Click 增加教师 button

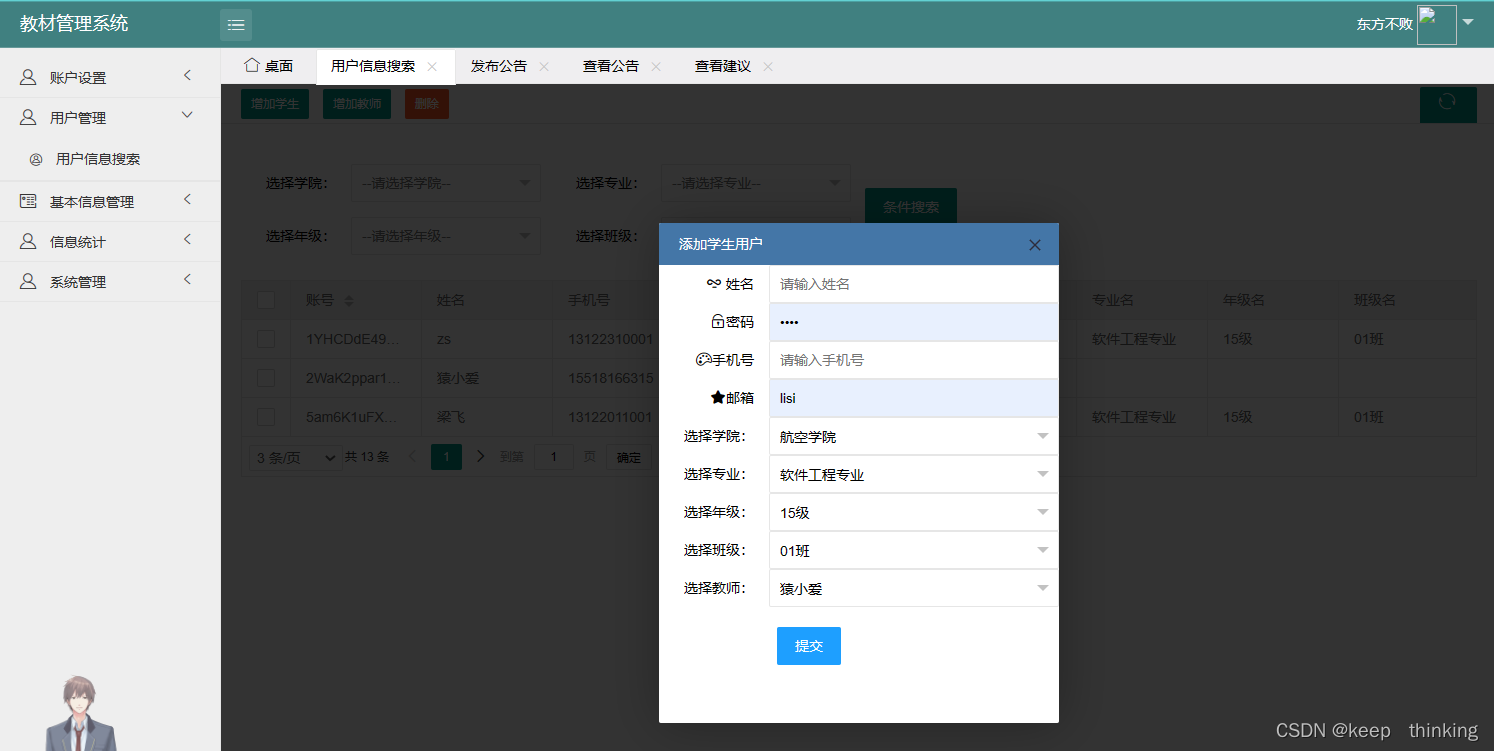click(357, 103)
